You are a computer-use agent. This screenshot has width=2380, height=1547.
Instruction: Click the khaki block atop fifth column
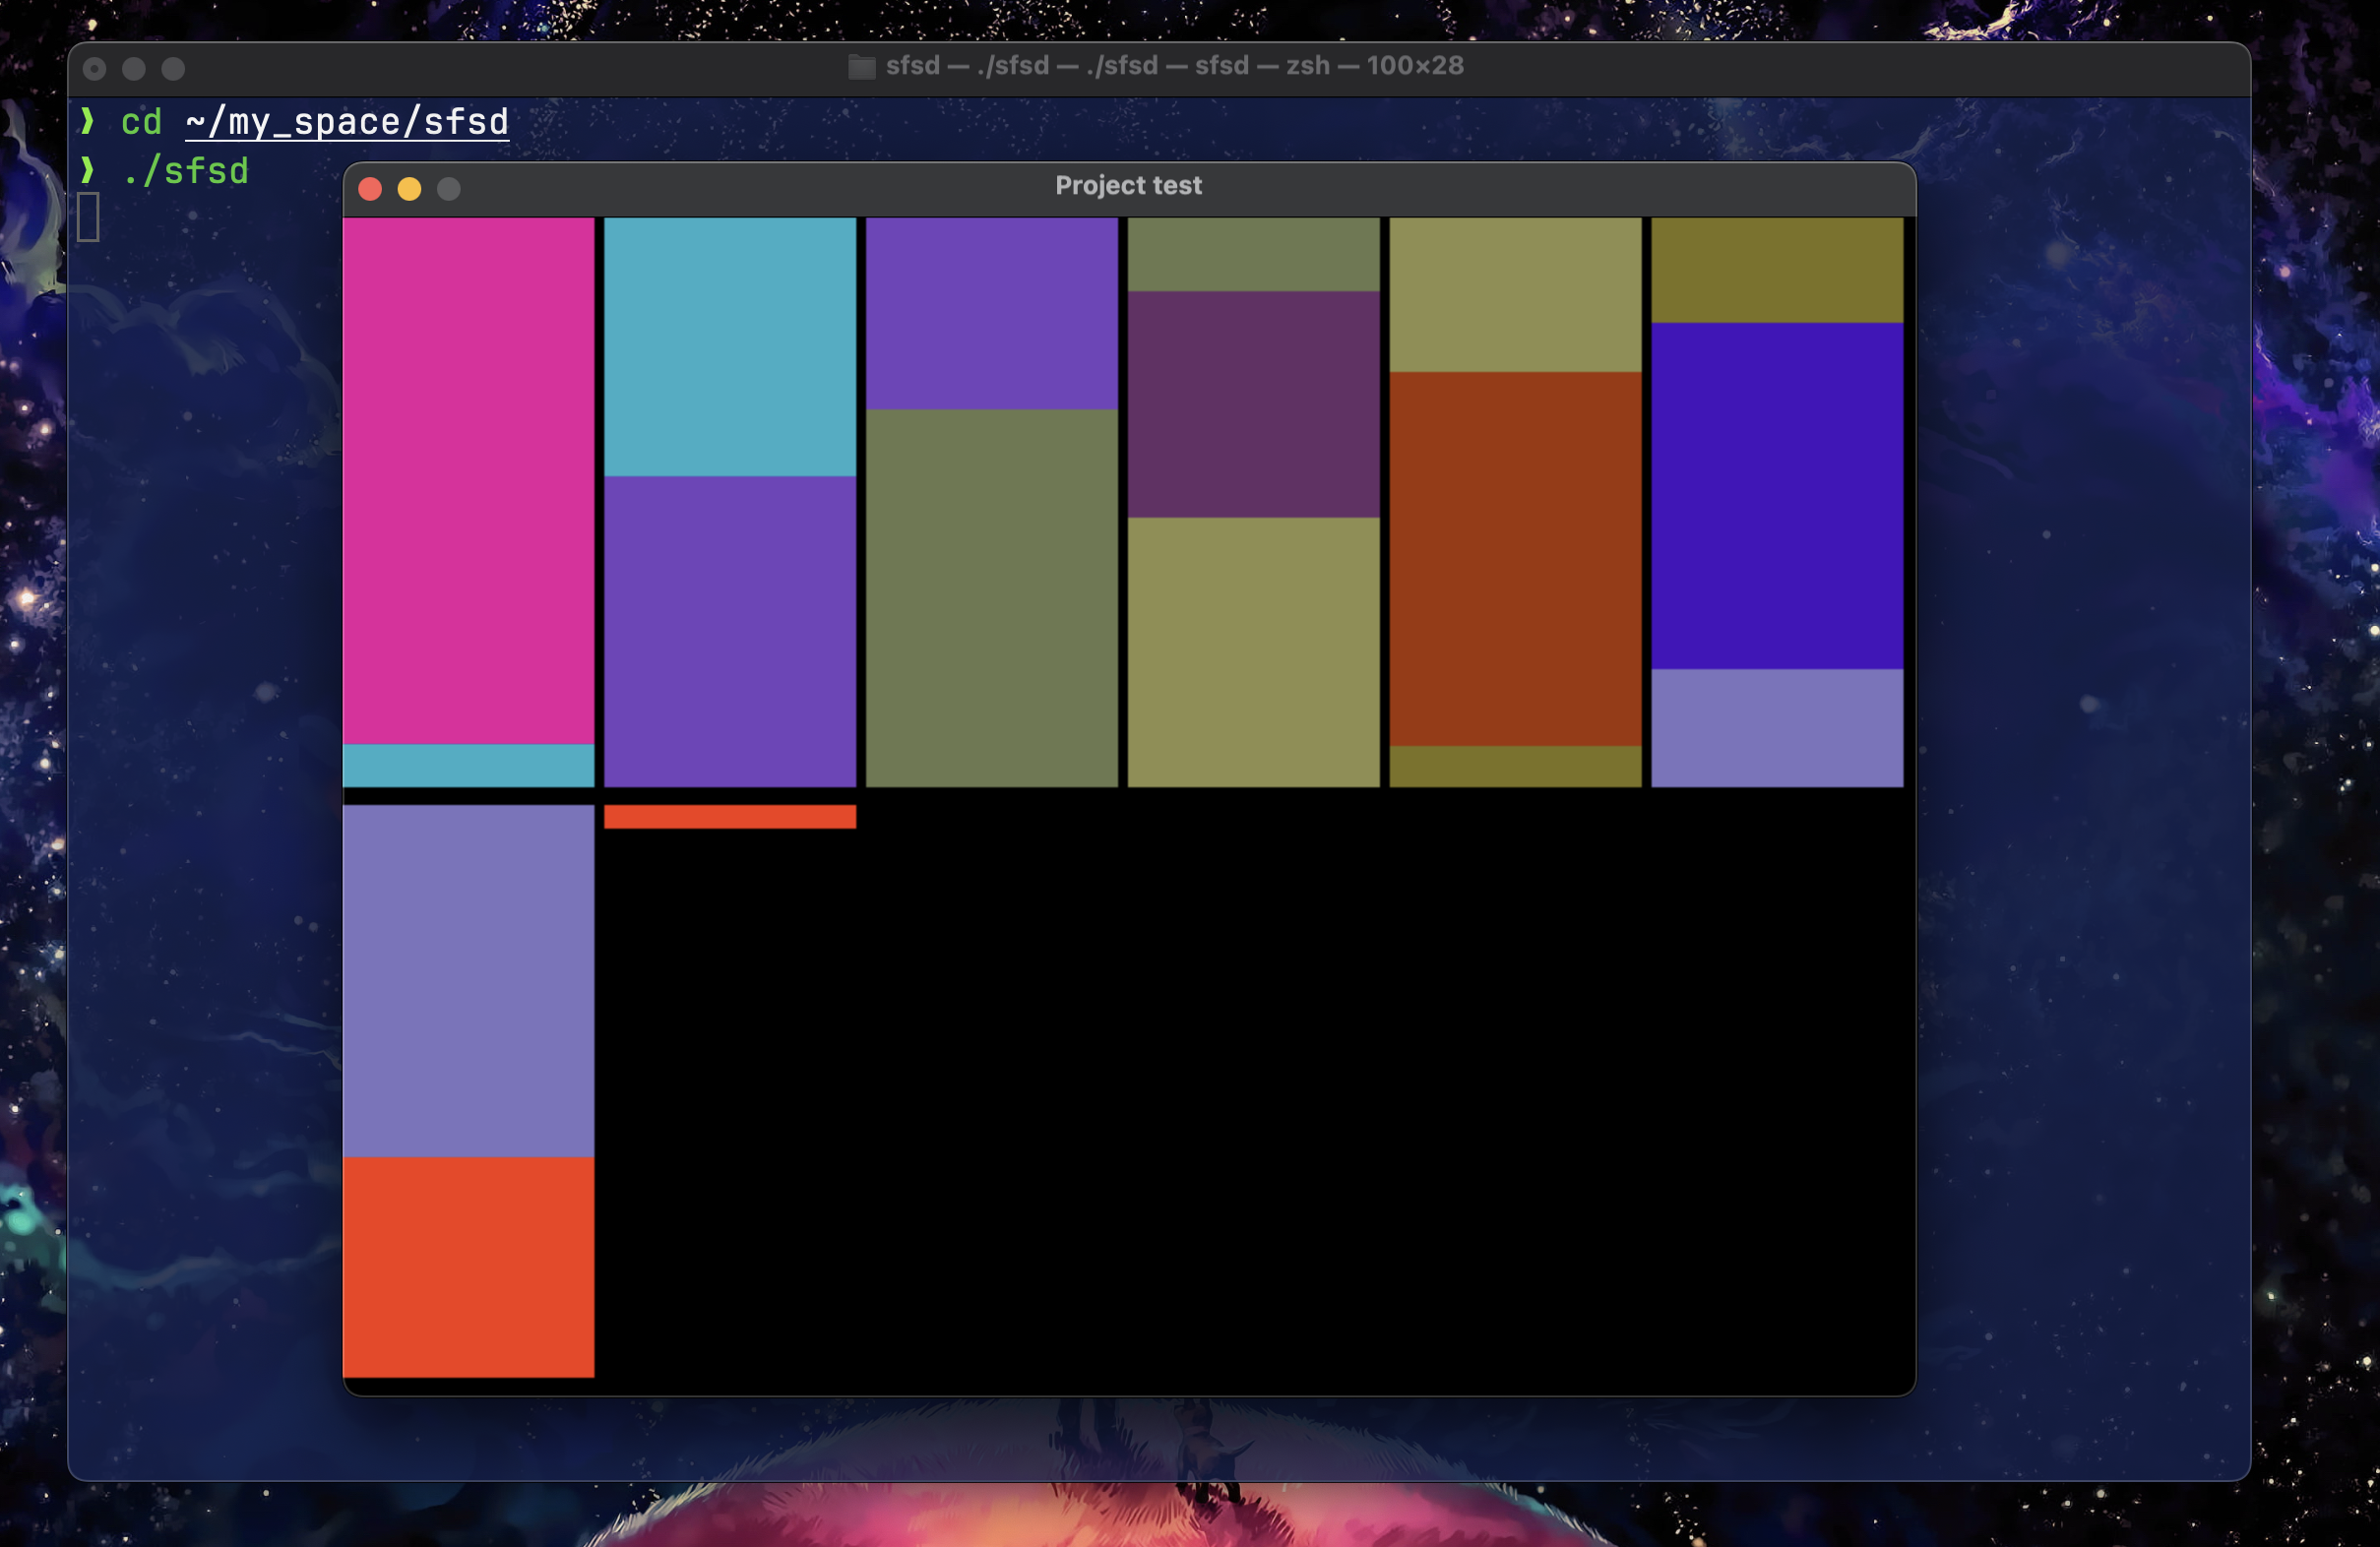1514,294
